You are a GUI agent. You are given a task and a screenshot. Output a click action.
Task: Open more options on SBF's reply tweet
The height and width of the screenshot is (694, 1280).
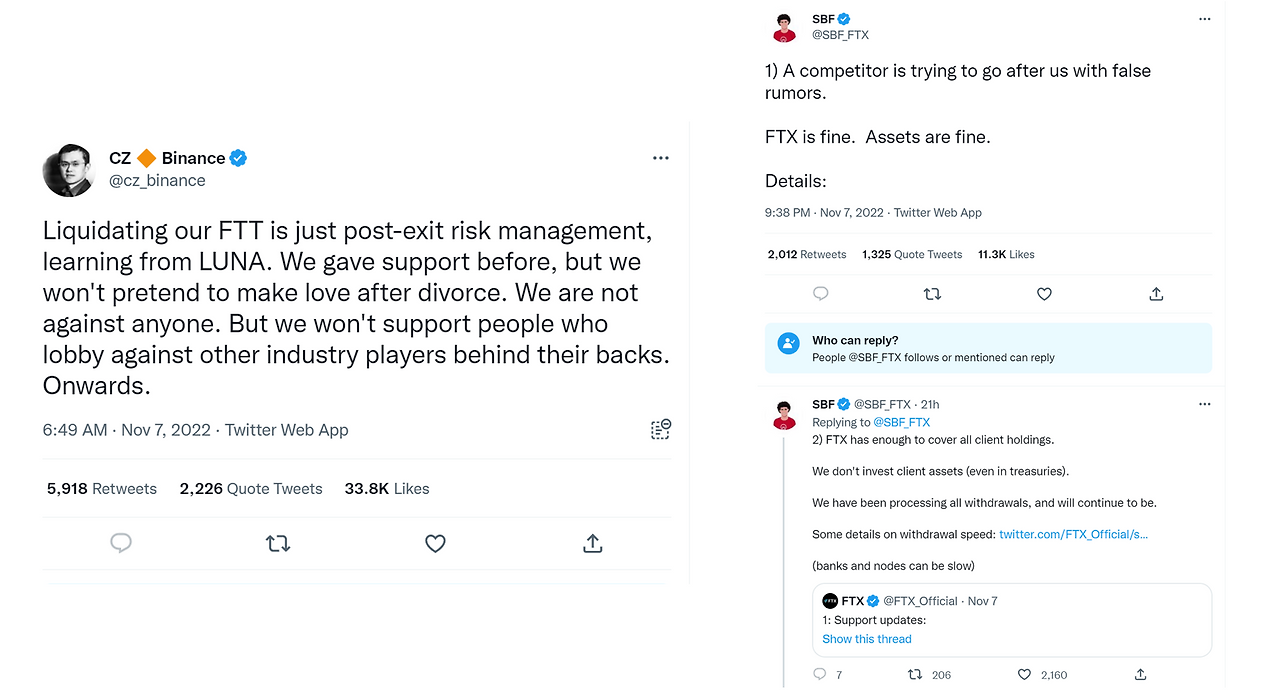point(1204,404)
